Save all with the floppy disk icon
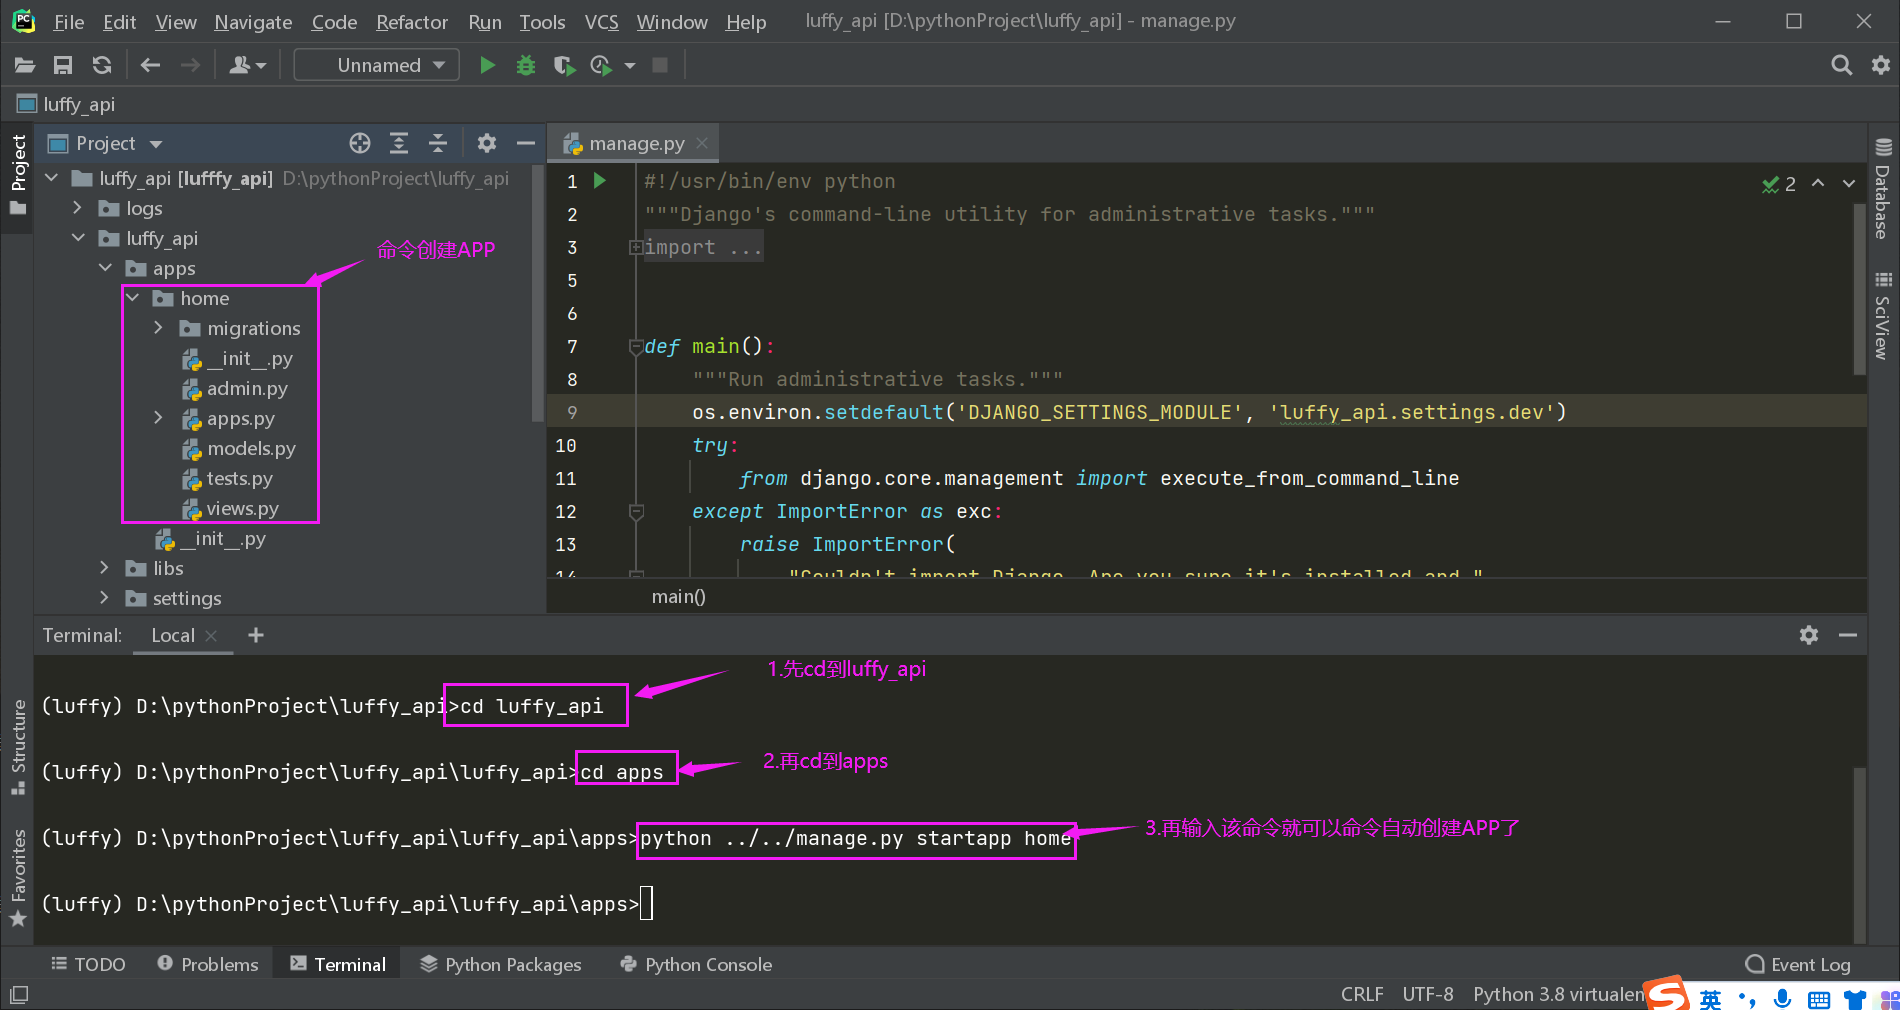The image size is (1900, 1010). click(x=63, y=65)
